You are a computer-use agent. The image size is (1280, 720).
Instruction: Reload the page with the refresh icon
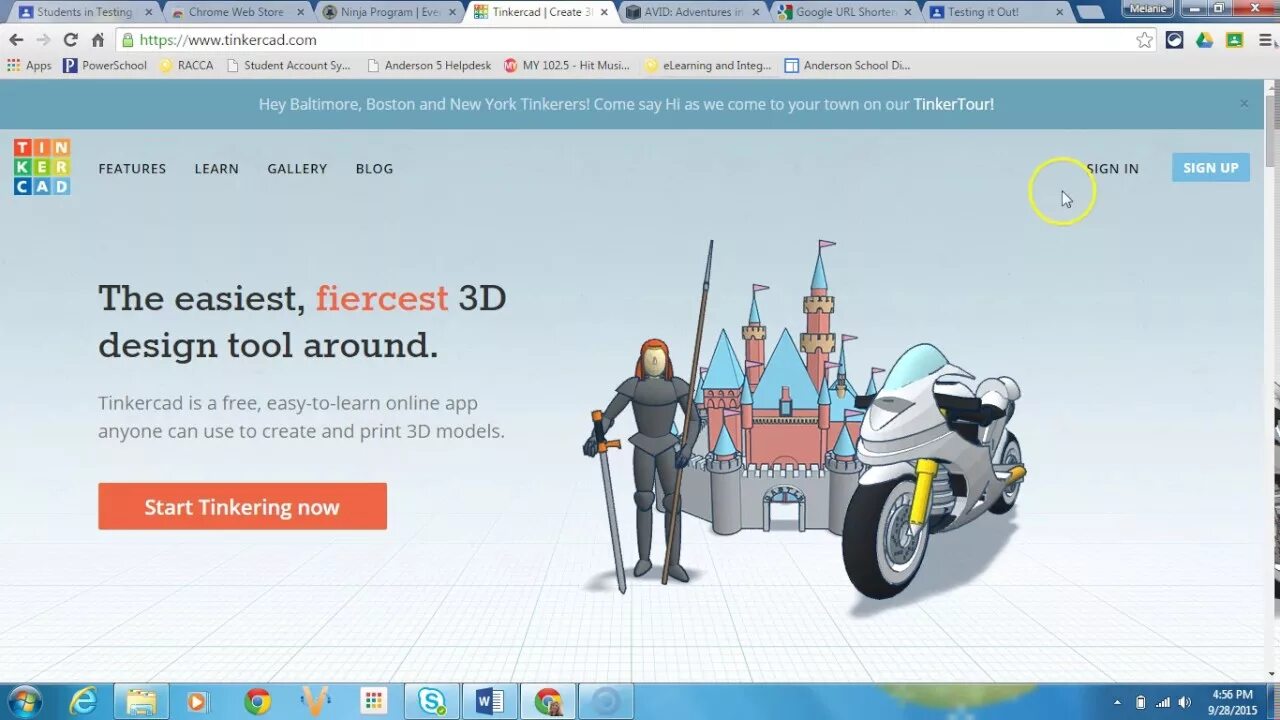pos(70,40)
